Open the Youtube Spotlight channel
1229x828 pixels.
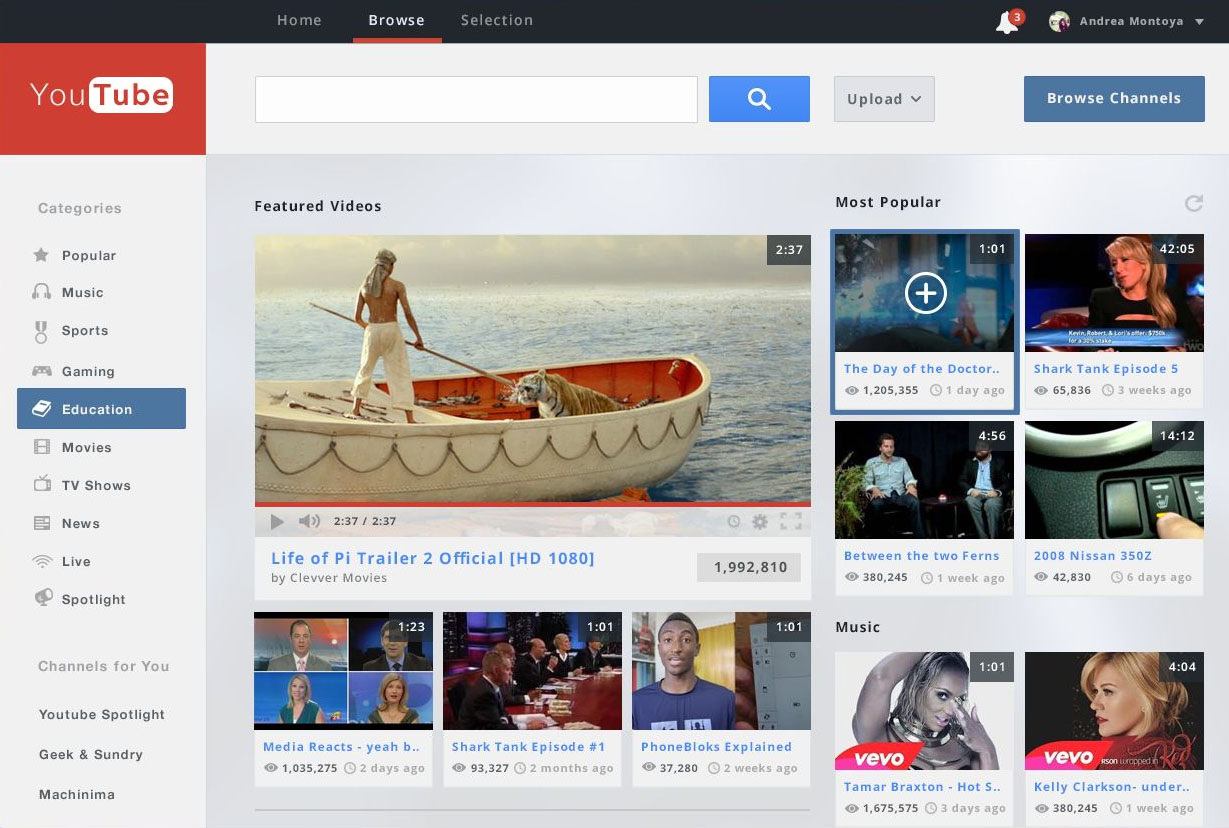coord(102,715)
